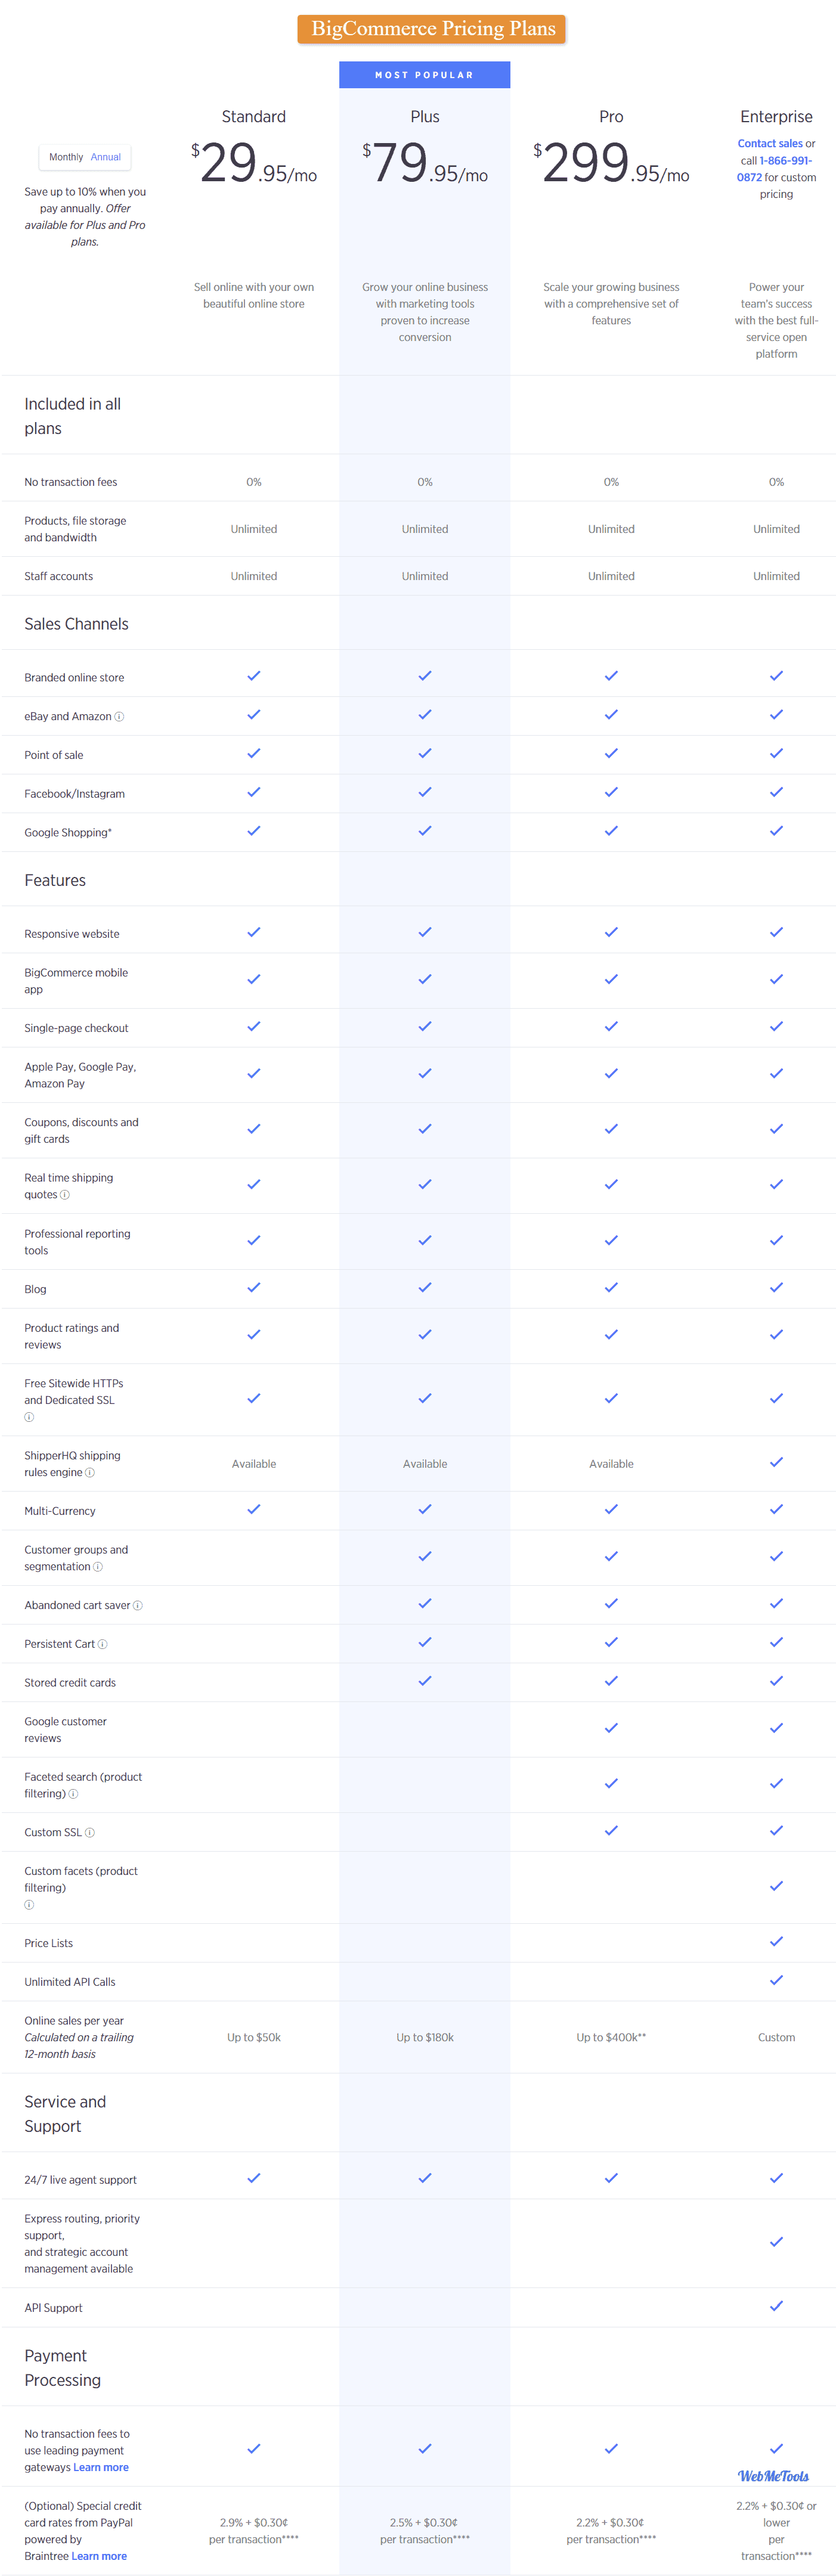Click info icon under Free Sitewide HTTPs

29,1417
